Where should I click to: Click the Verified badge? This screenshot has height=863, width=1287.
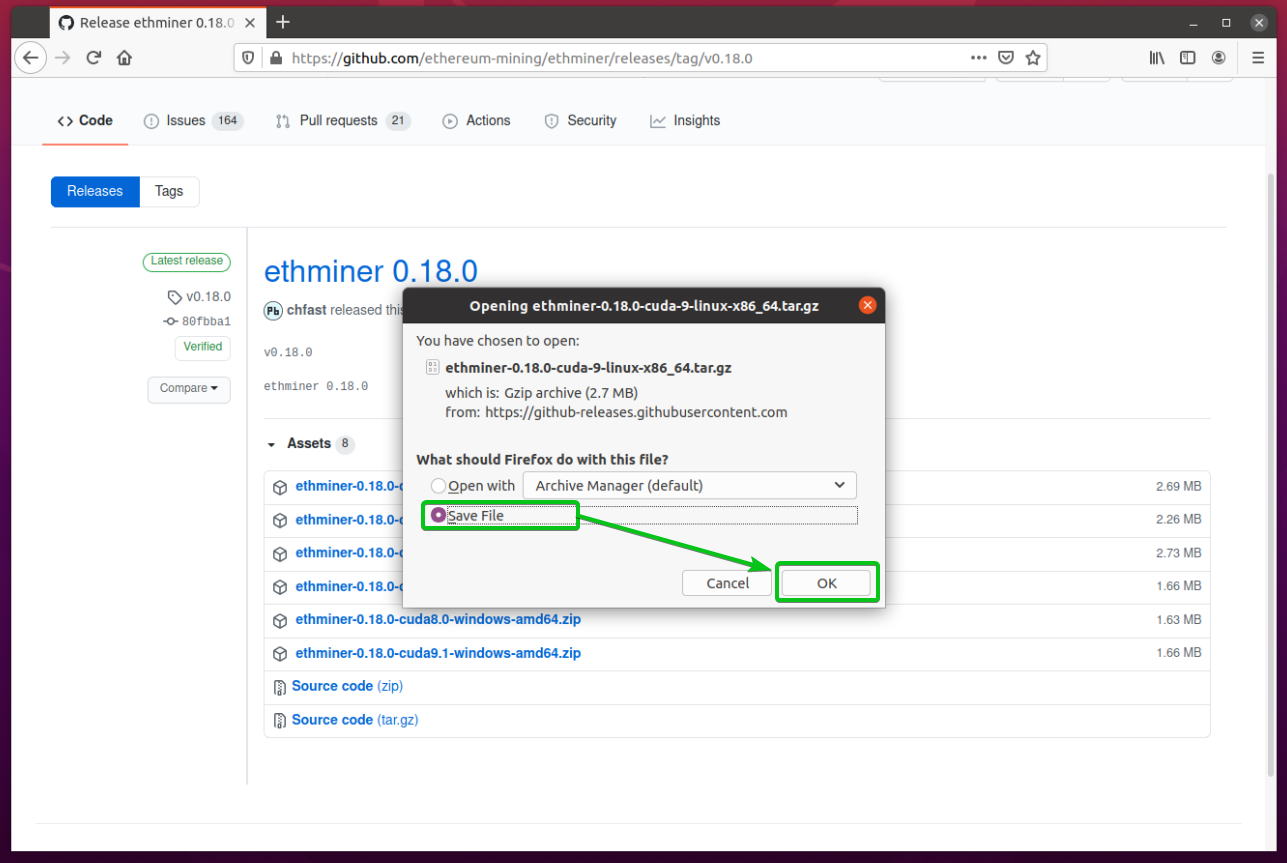(203, 347)
